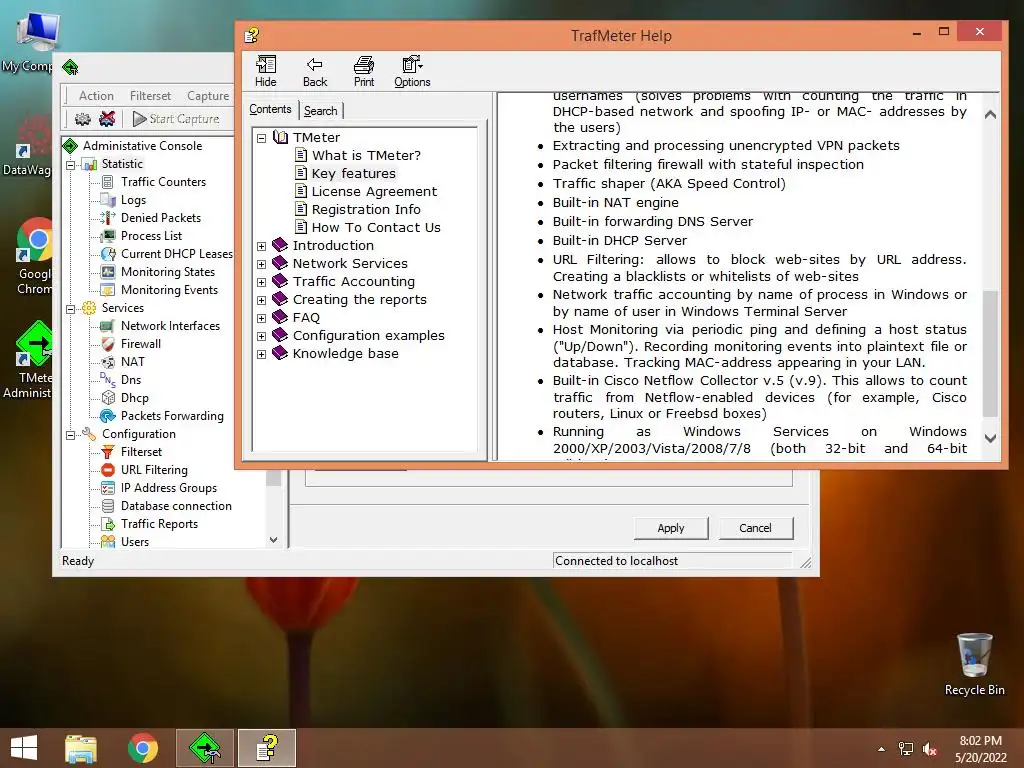1024x768 pixels.
Task: Click the help content scroll down arrow
Action: pyautogui.click(x=990, y=438)
